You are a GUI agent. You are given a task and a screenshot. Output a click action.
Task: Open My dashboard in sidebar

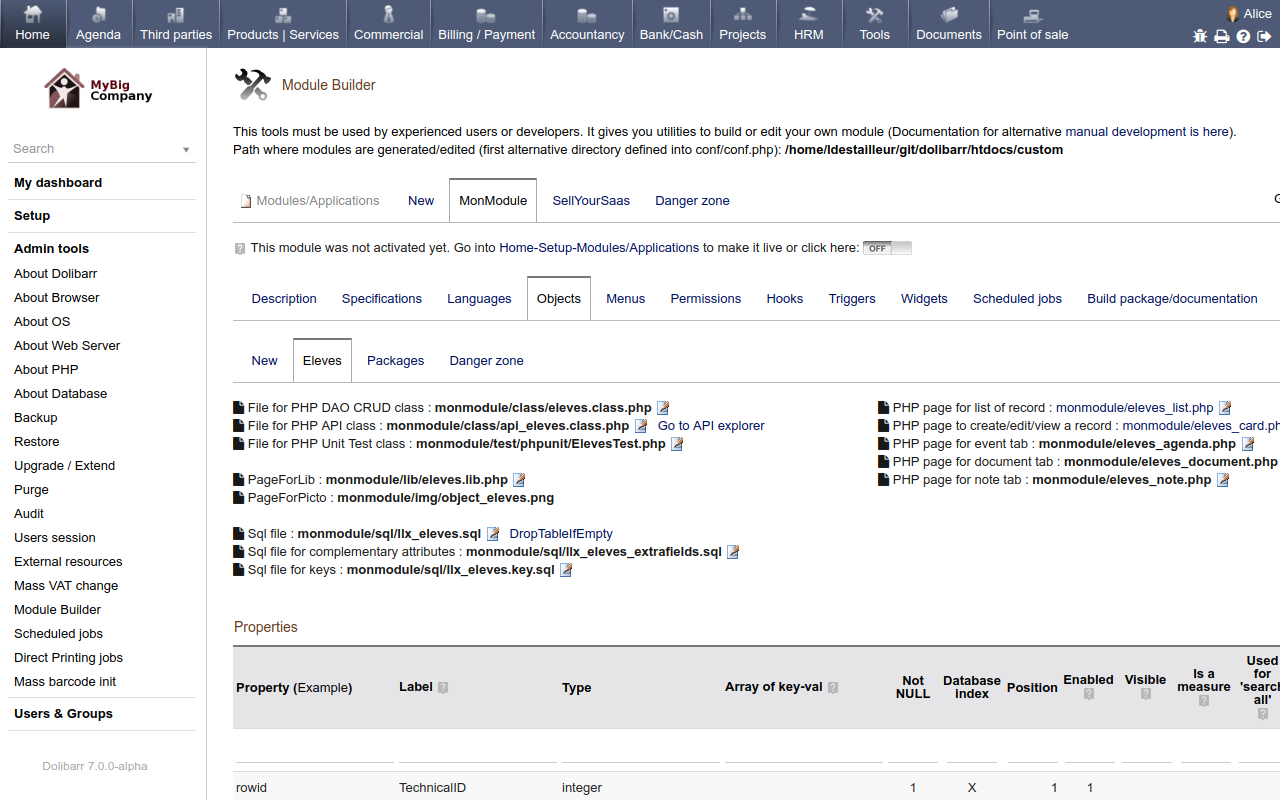pos(58,183)
